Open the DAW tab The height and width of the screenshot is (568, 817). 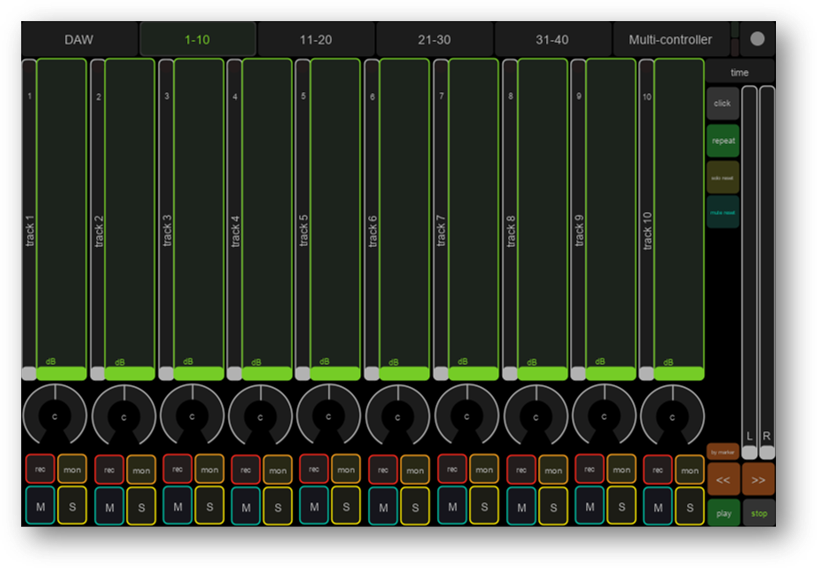point(79,40)
